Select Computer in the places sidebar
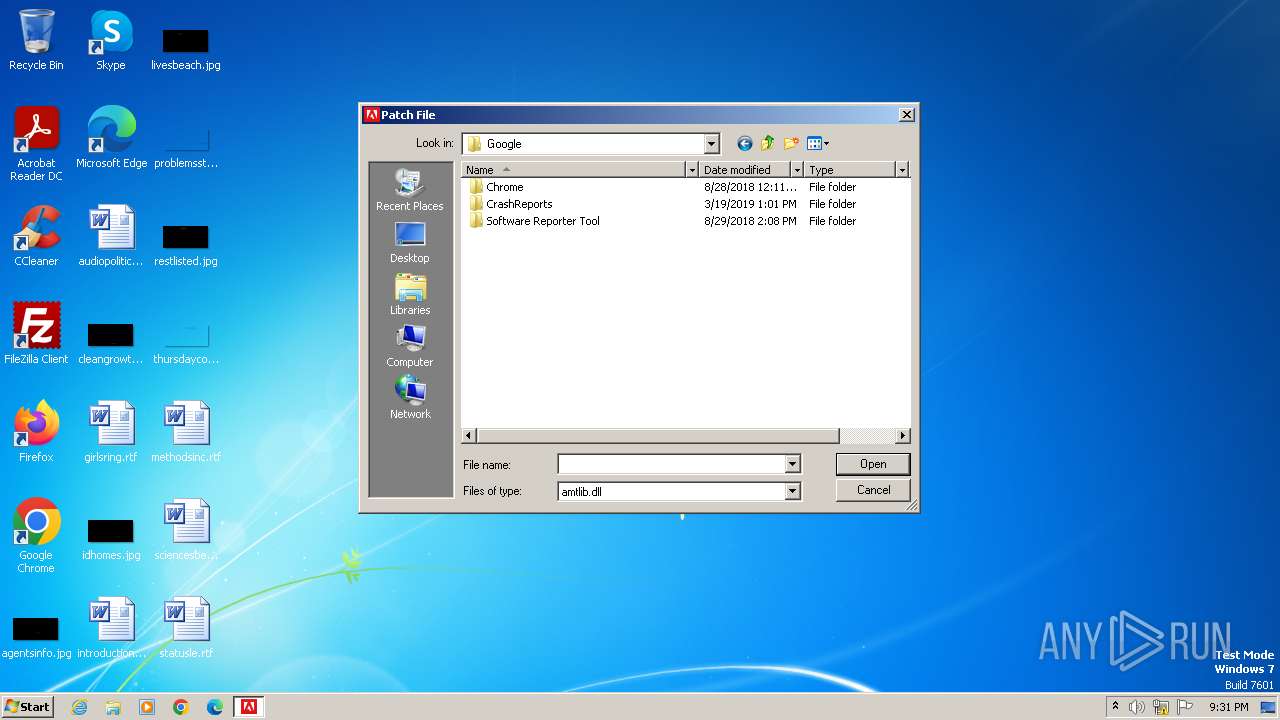 [410, 346]
